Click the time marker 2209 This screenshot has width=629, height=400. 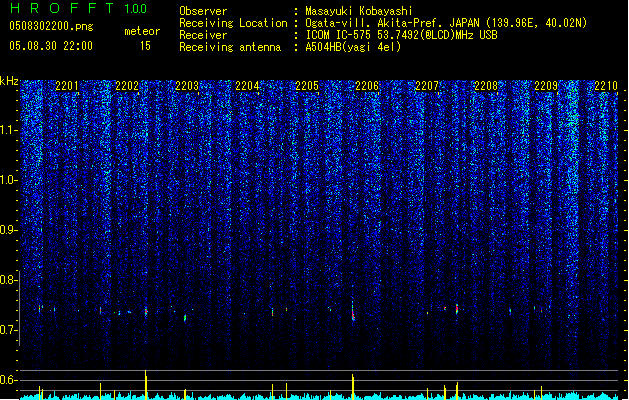pos(546,86)
